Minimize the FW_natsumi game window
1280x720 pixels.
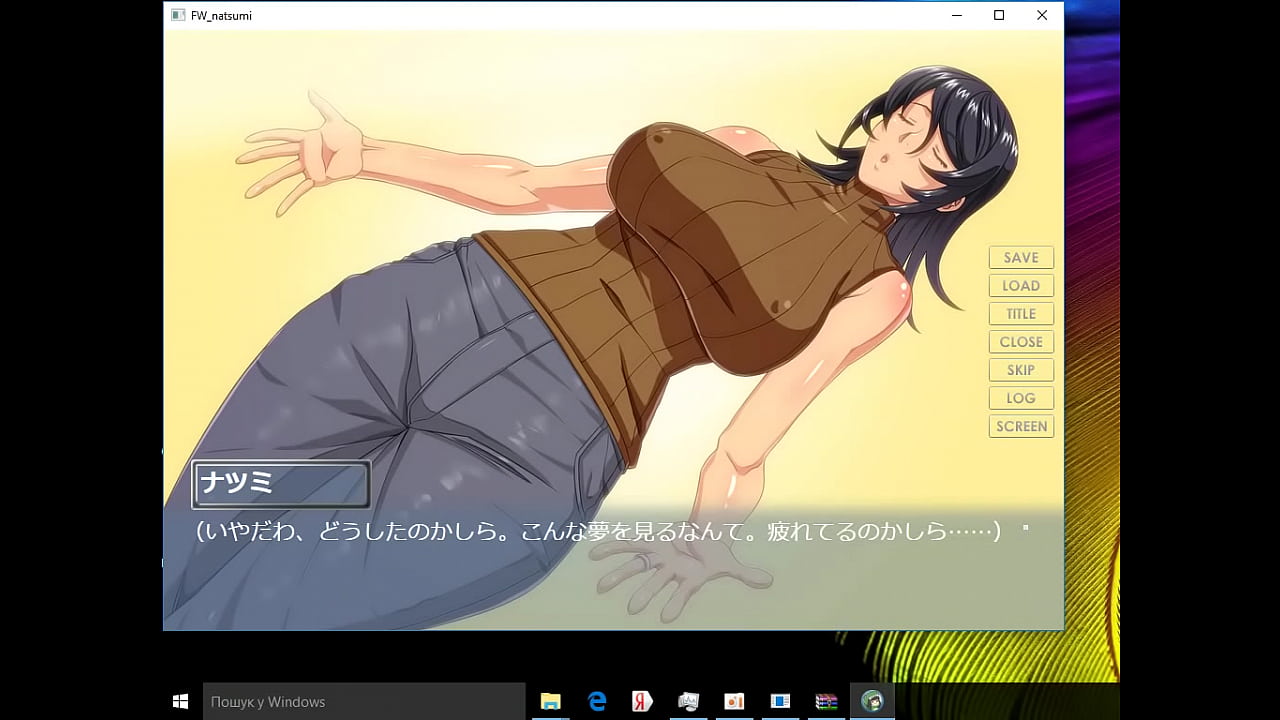coord(956,15)
